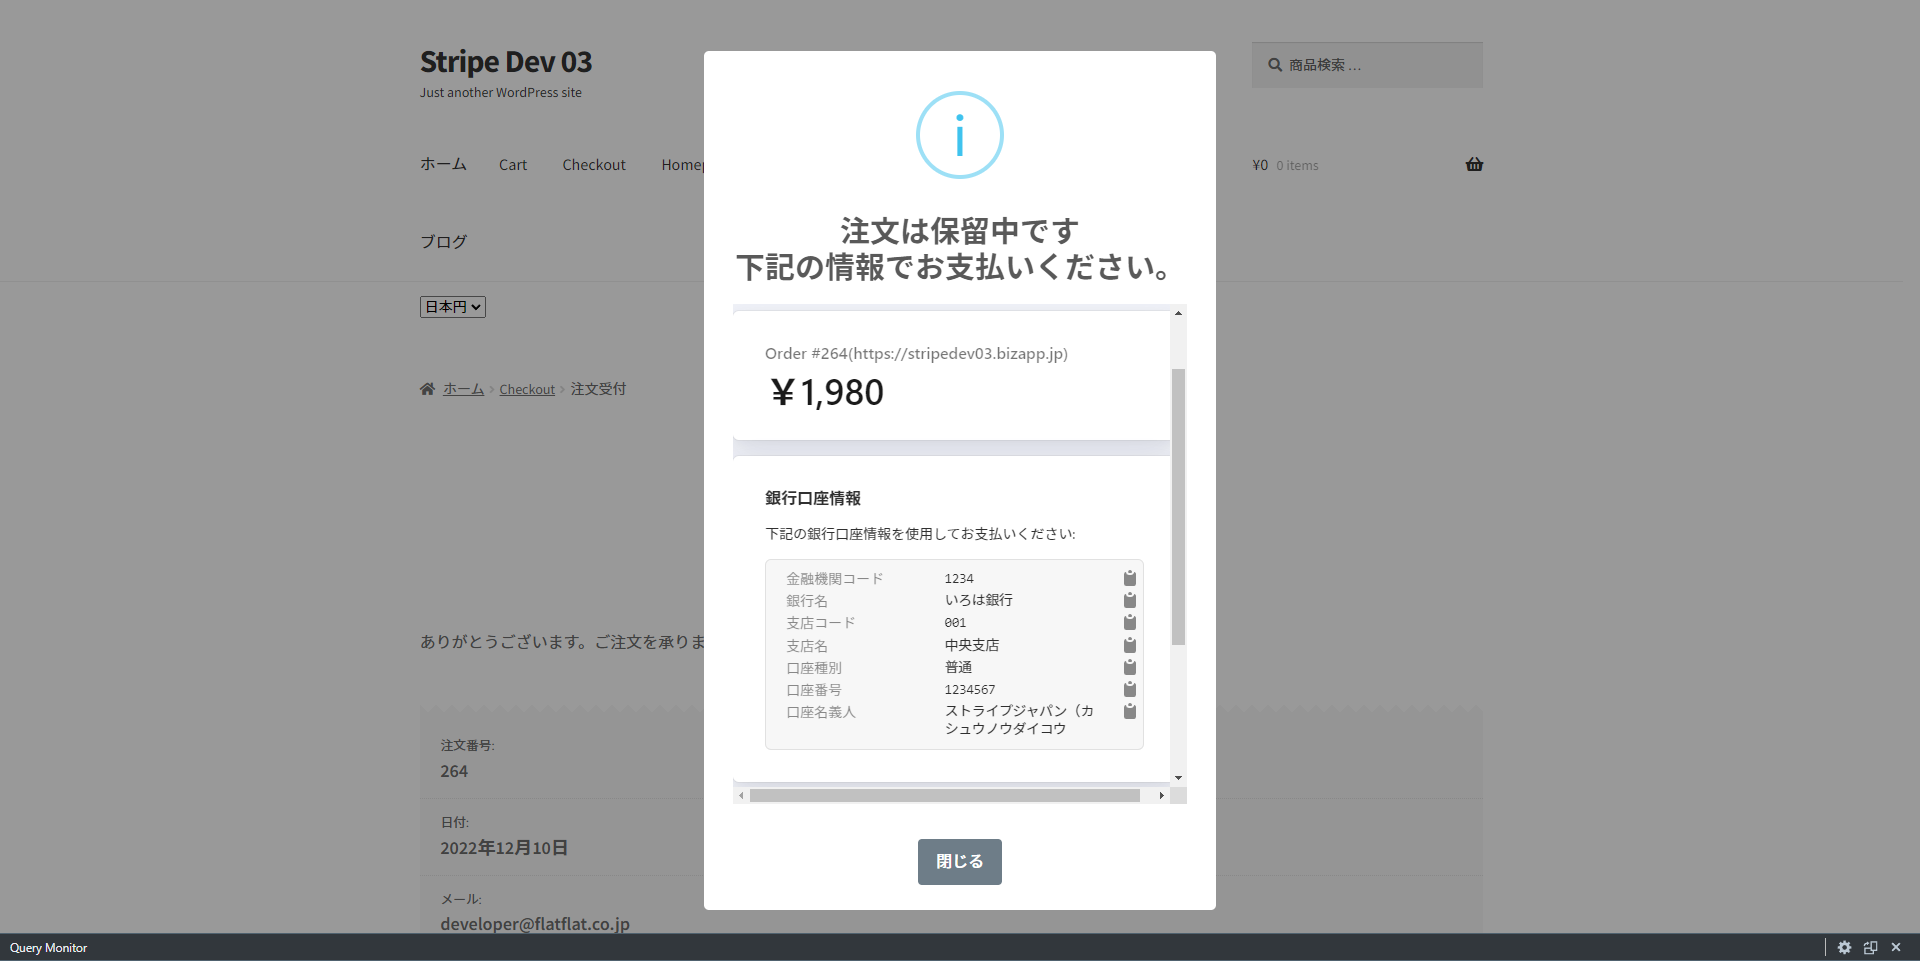Close the Query Monitor bar

tap(1896, 948)
